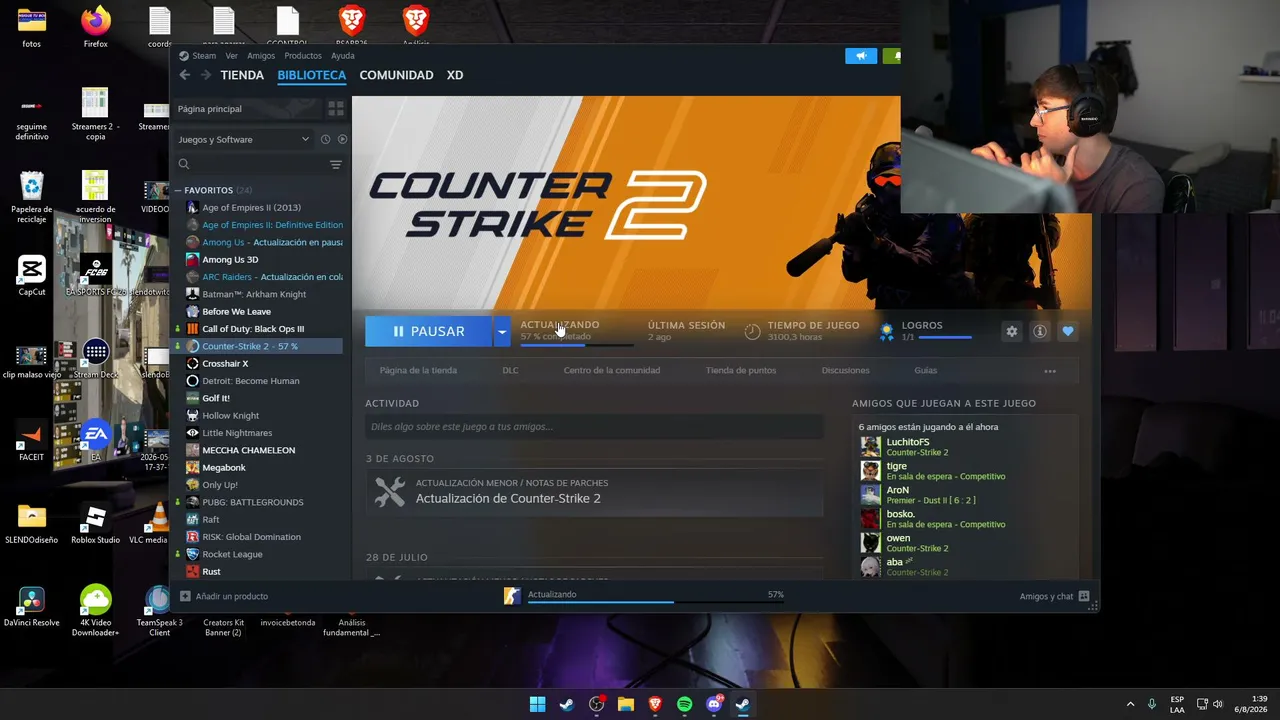Show recent activity via clock icon

325,139
